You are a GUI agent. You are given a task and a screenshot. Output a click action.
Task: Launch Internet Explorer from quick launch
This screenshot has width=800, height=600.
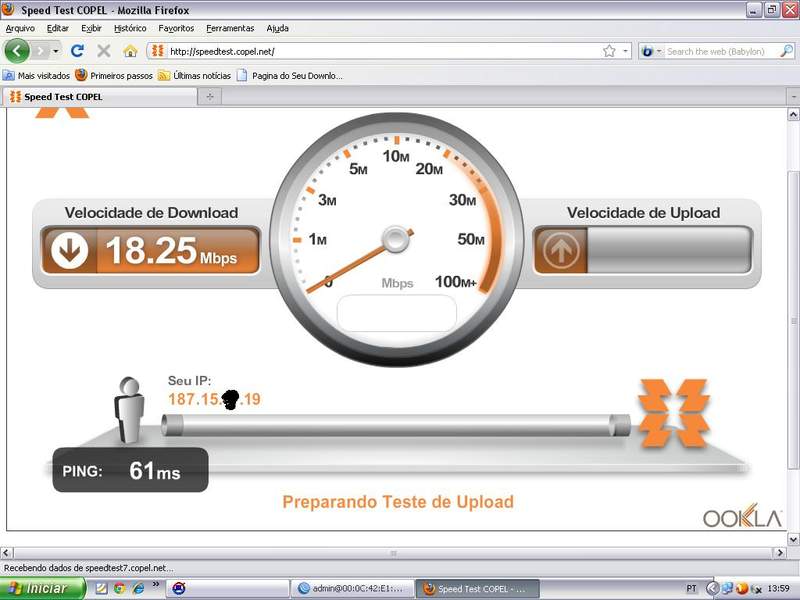coord(138,589)
